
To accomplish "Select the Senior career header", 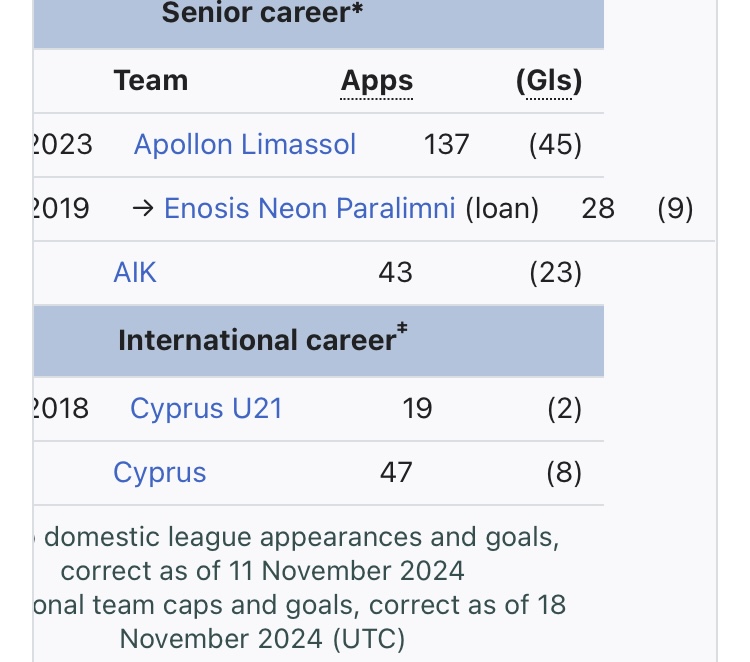I will tap(262, 13).
